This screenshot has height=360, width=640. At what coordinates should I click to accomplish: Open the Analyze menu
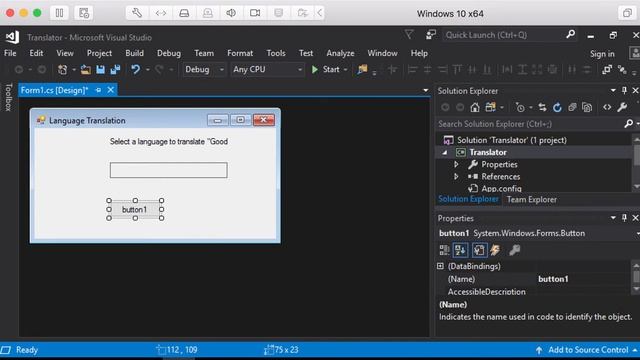[x=340, y=53]
